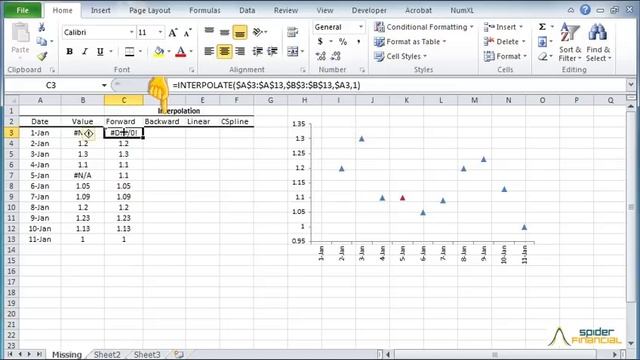Open Excel Help question mark

click(585, 10)
